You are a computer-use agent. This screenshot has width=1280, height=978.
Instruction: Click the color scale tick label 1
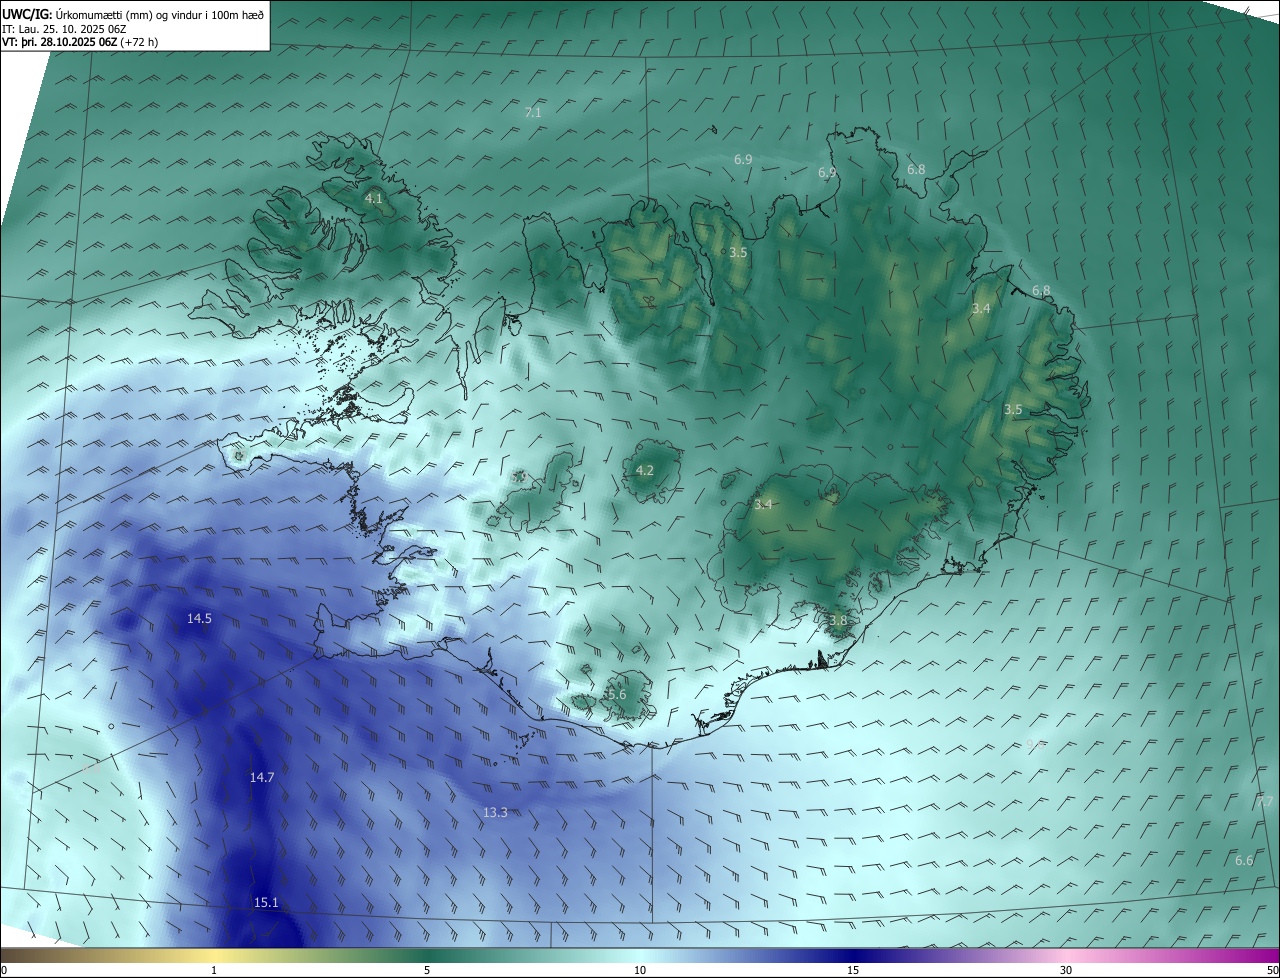pyautogui.click(x=214, y=971)
